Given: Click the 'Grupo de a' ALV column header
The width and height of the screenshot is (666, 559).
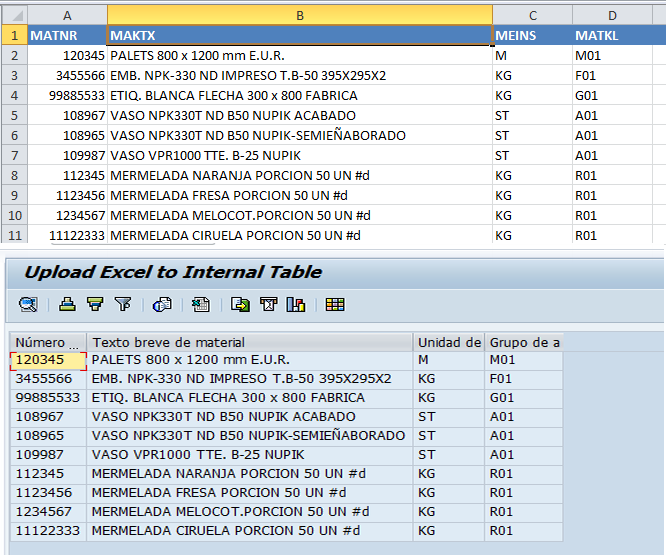Looking at the screenshot, I should pos(524,342).
